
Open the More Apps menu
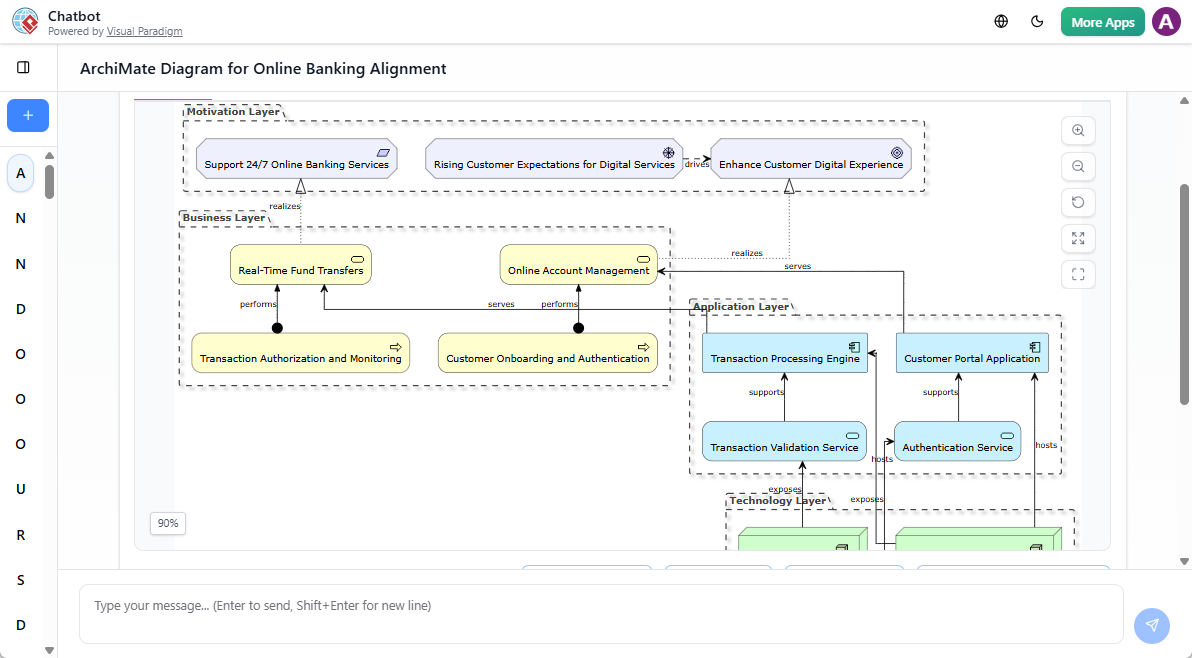tap(1102, 20)
